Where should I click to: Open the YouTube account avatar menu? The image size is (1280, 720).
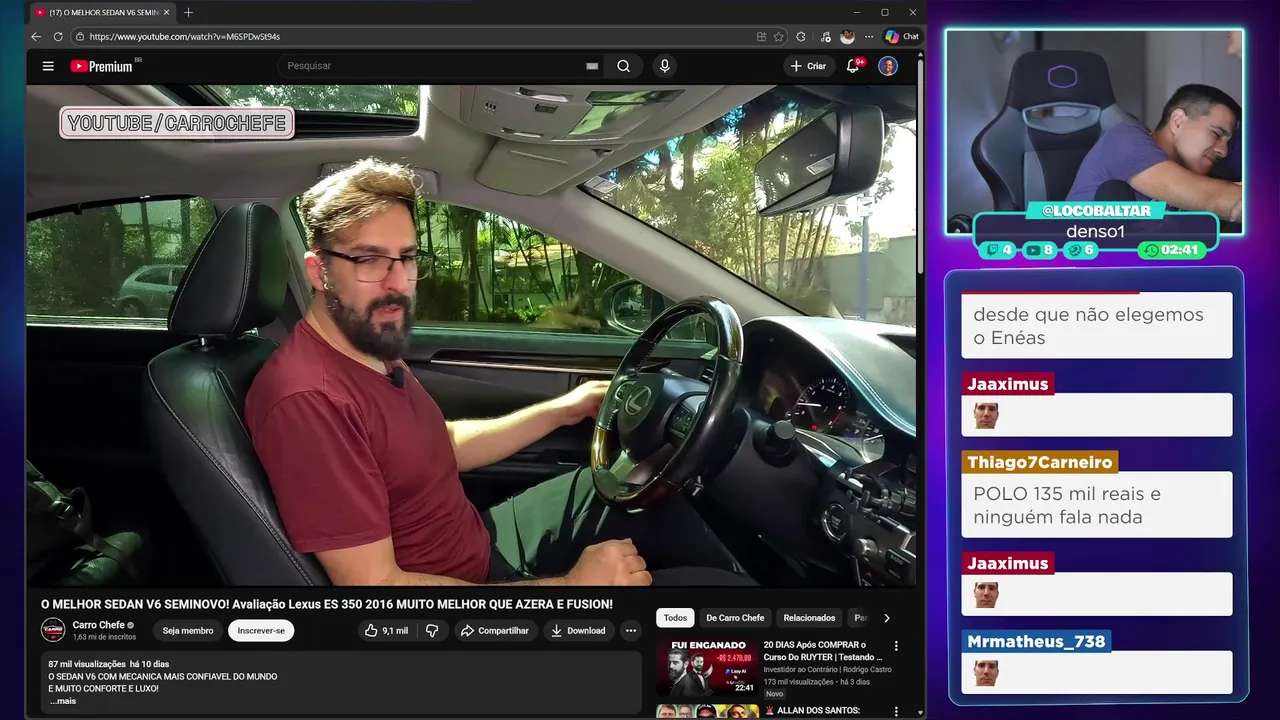coord(888,66)
